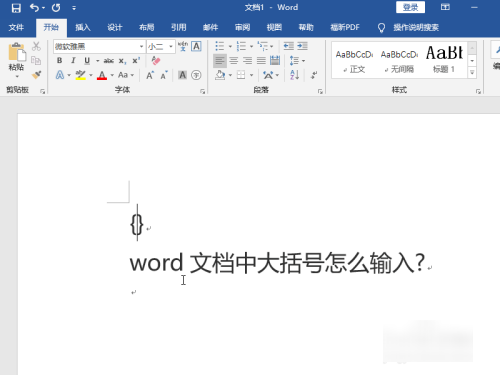This screenshot has width=500, height=375.
Task: Click the Borders icon
Action: point(241,75)
